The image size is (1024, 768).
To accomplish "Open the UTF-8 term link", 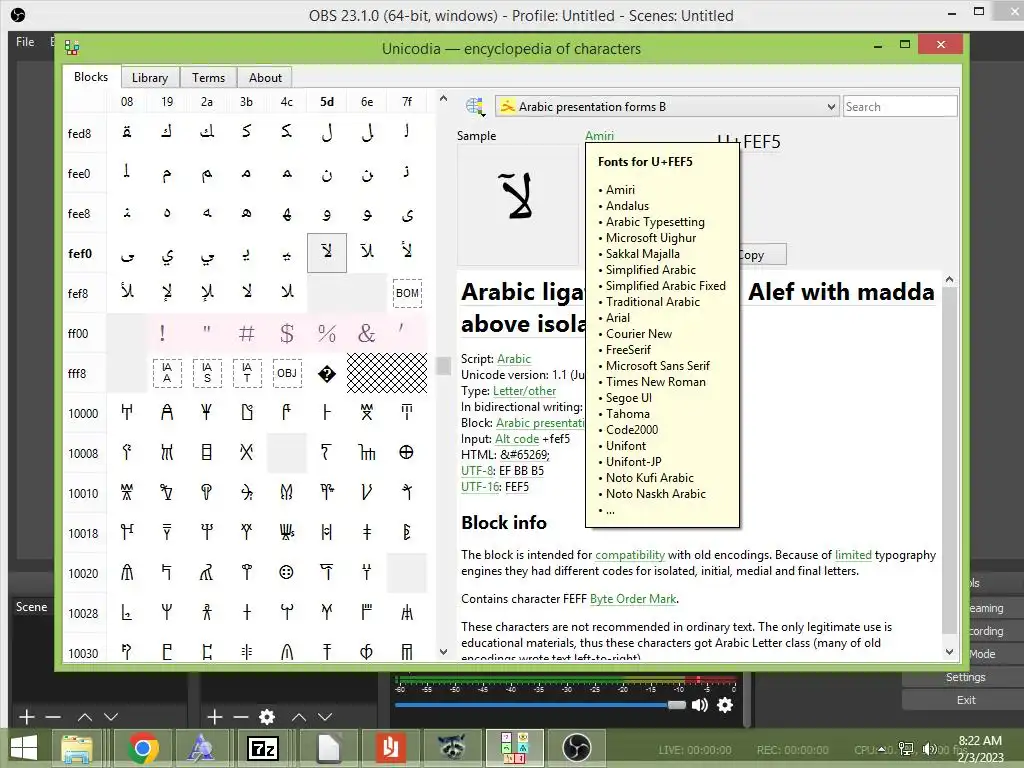I will point(477,471).
